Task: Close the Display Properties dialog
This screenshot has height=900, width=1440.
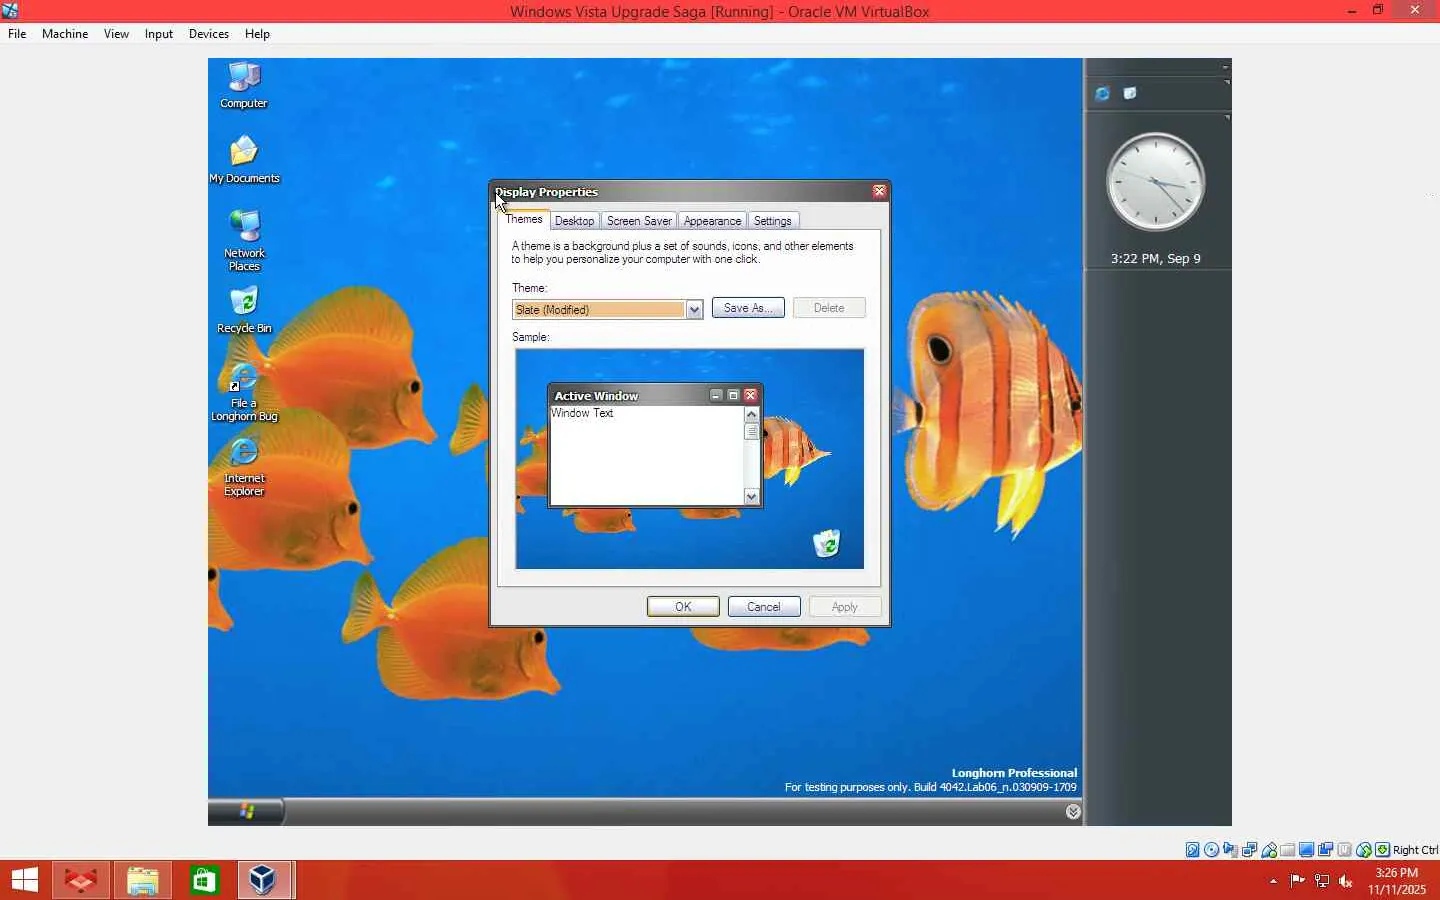Action: pyautogui.click(x=879, y=192)
